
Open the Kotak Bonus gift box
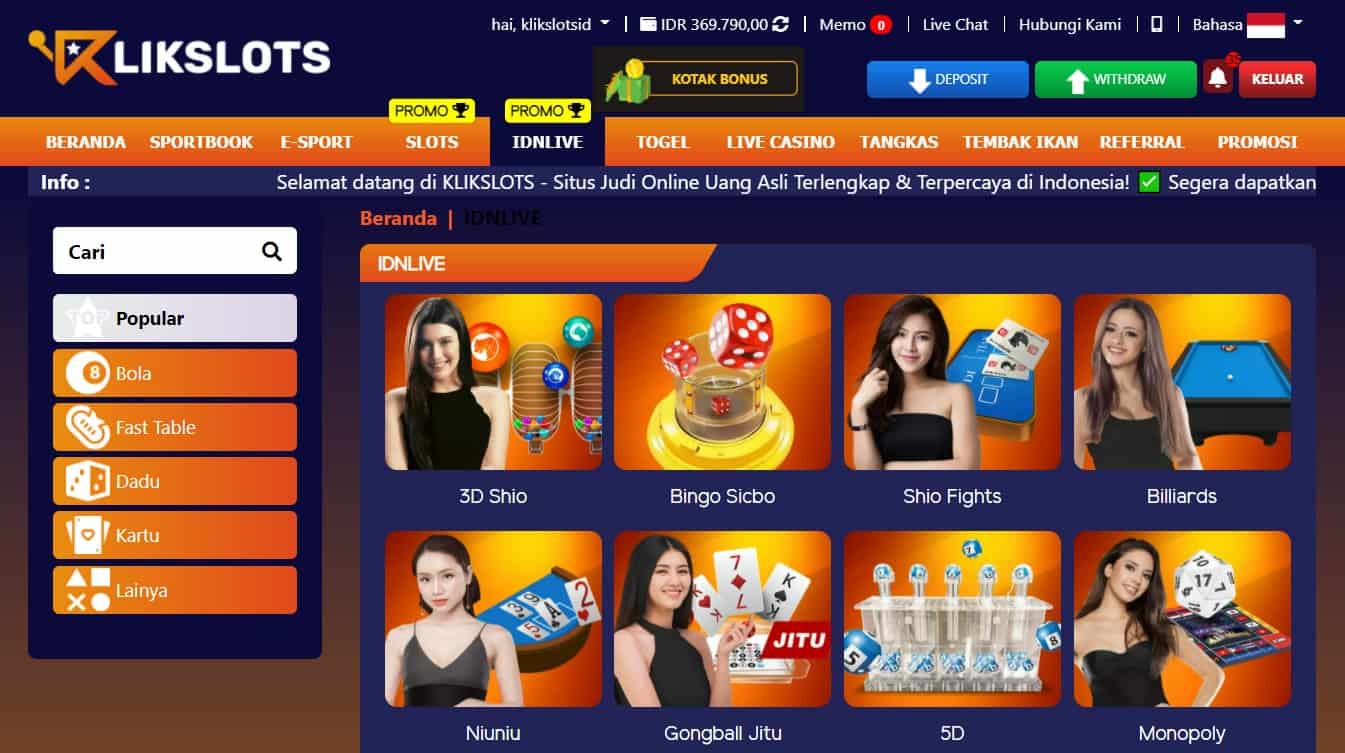click(x=698, y=79)
